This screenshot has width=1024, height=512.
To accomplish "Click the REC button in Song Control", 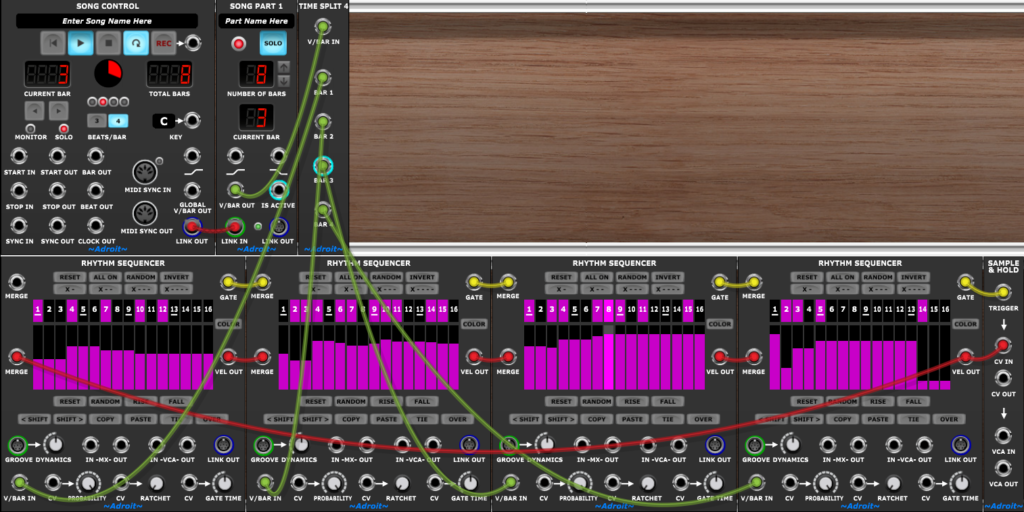I will tap(164, 43).
